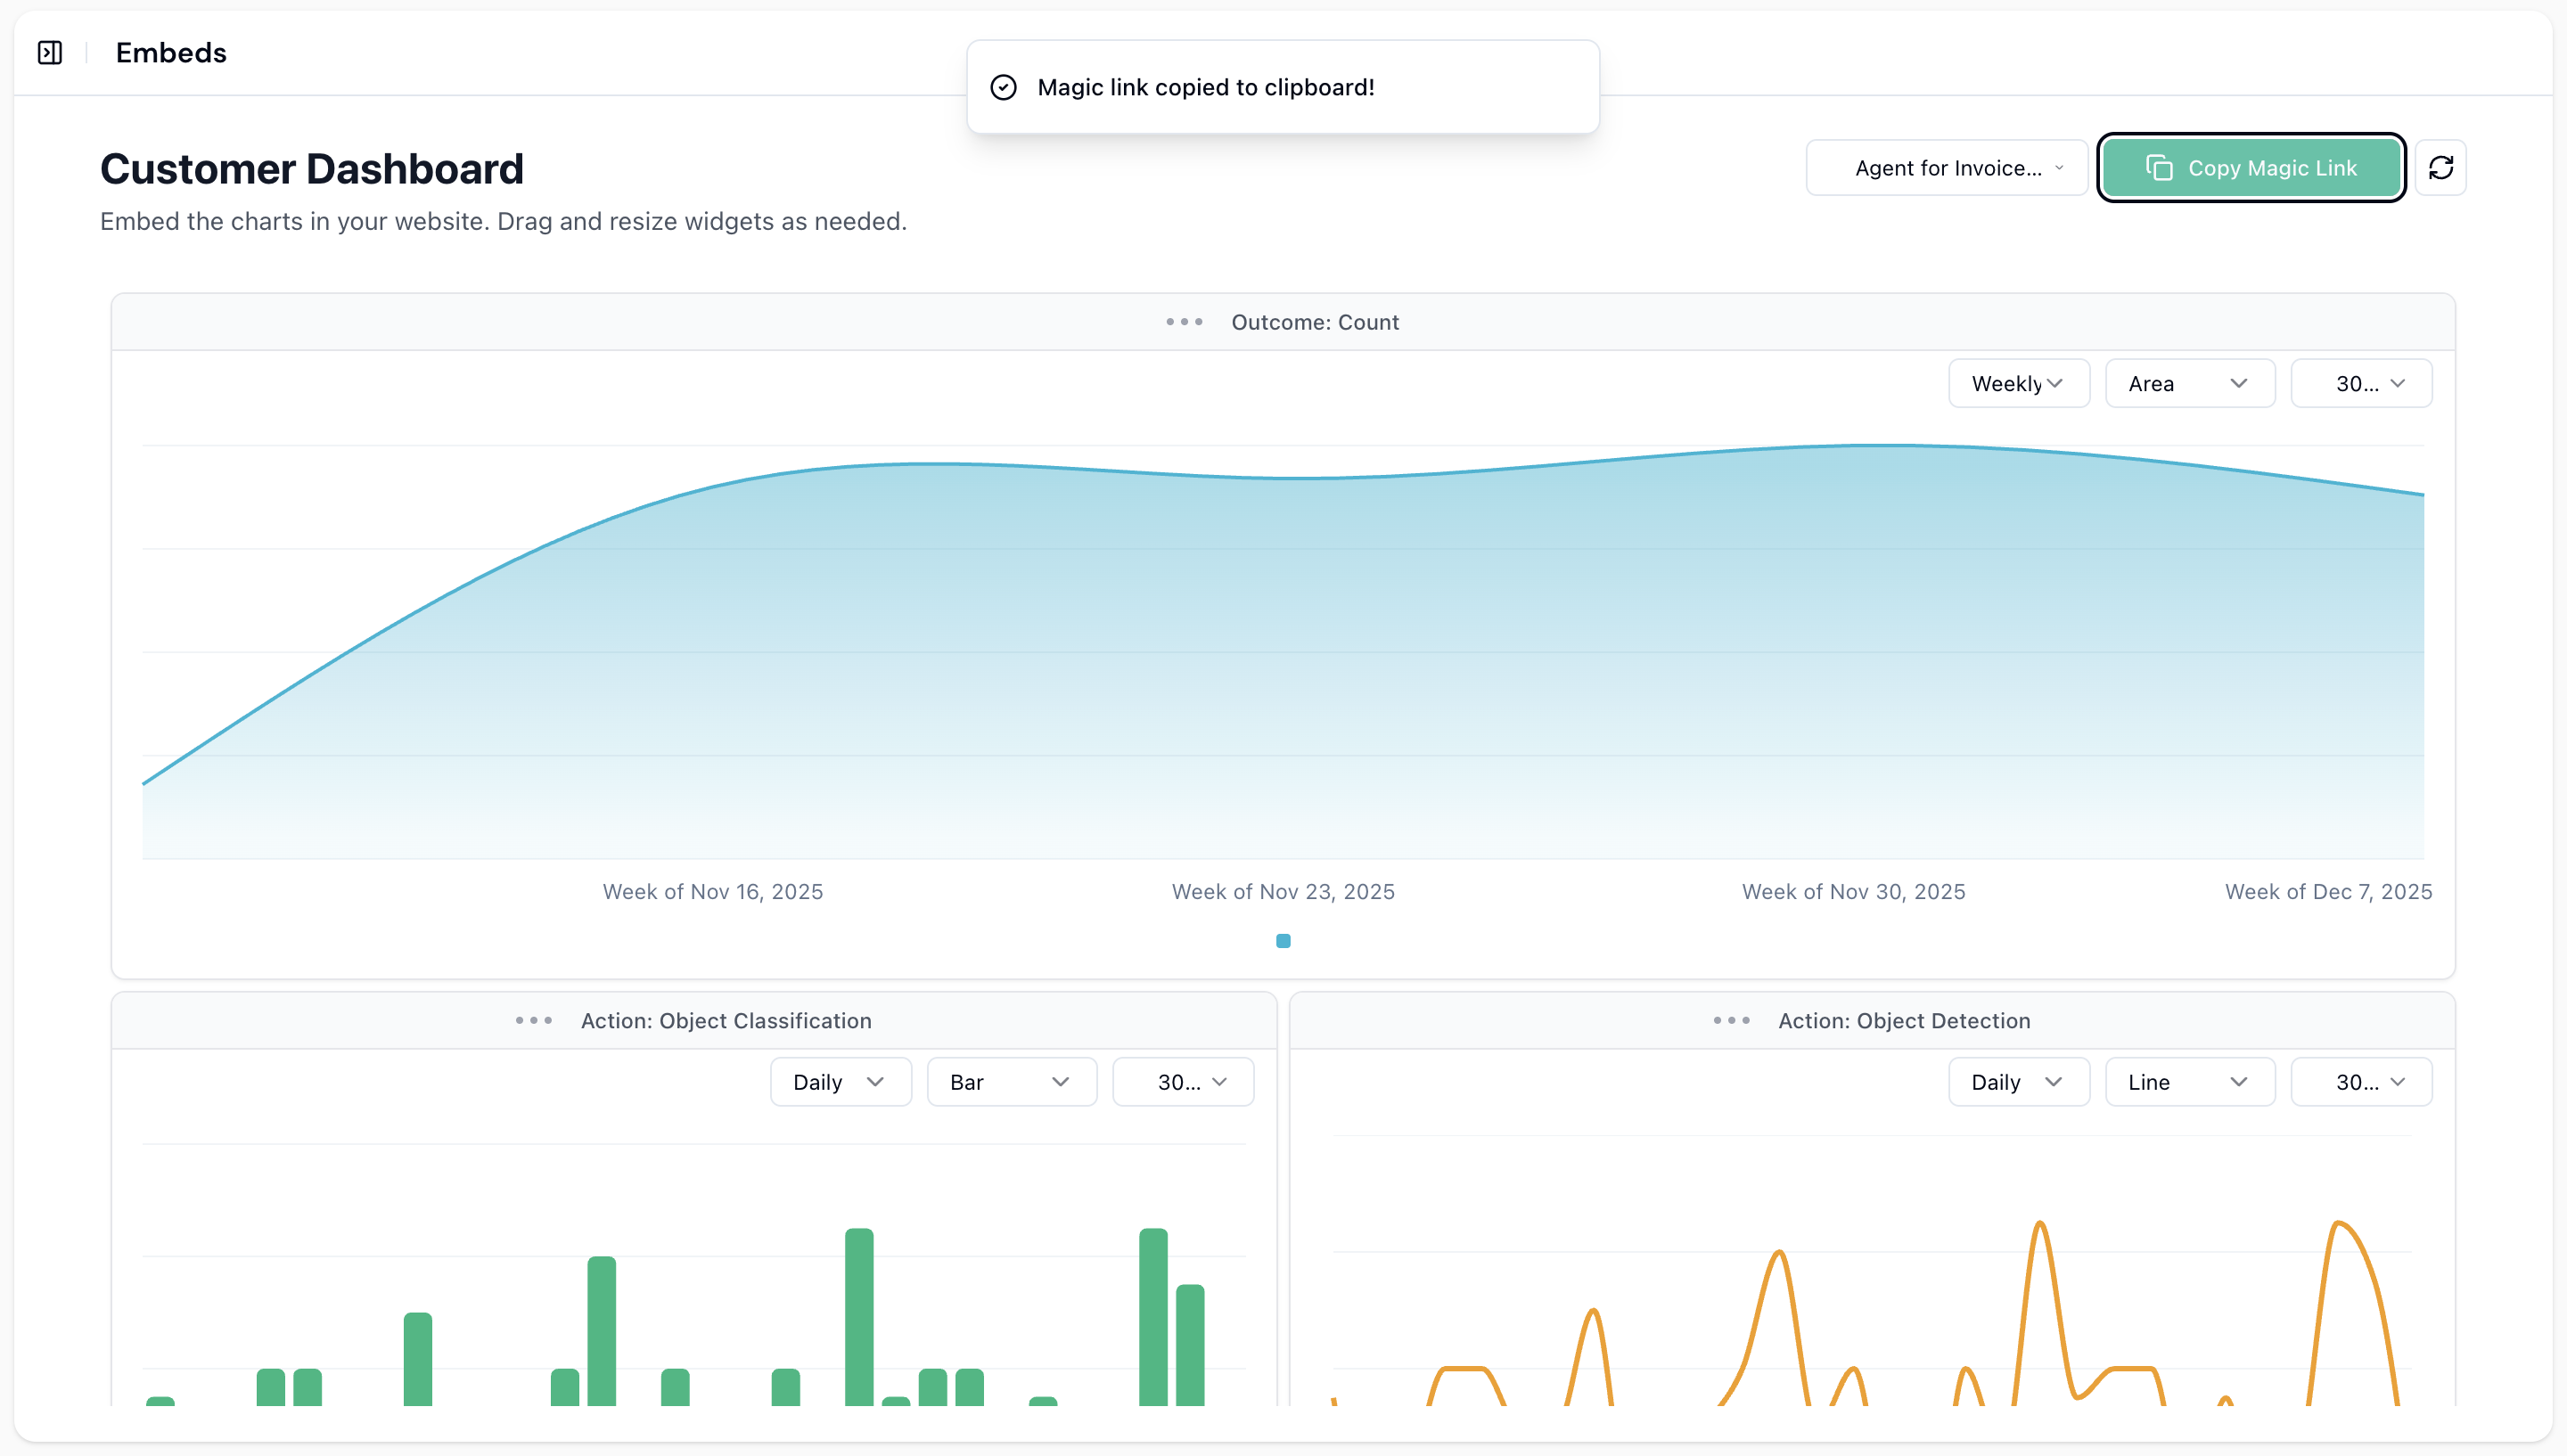Click the blue legend marker under the area chart
Screen dimensions: 2567x1456
coord(1283,941)
